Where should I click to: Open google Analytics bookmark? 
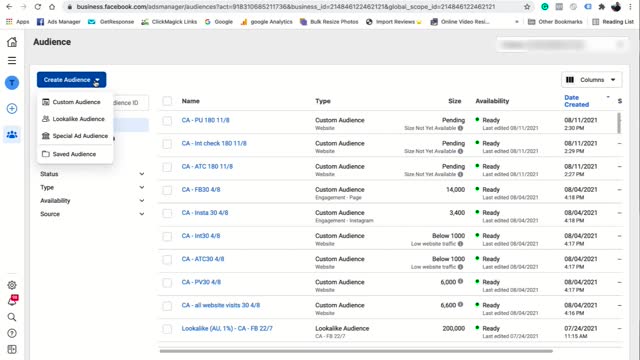(267, 22)
